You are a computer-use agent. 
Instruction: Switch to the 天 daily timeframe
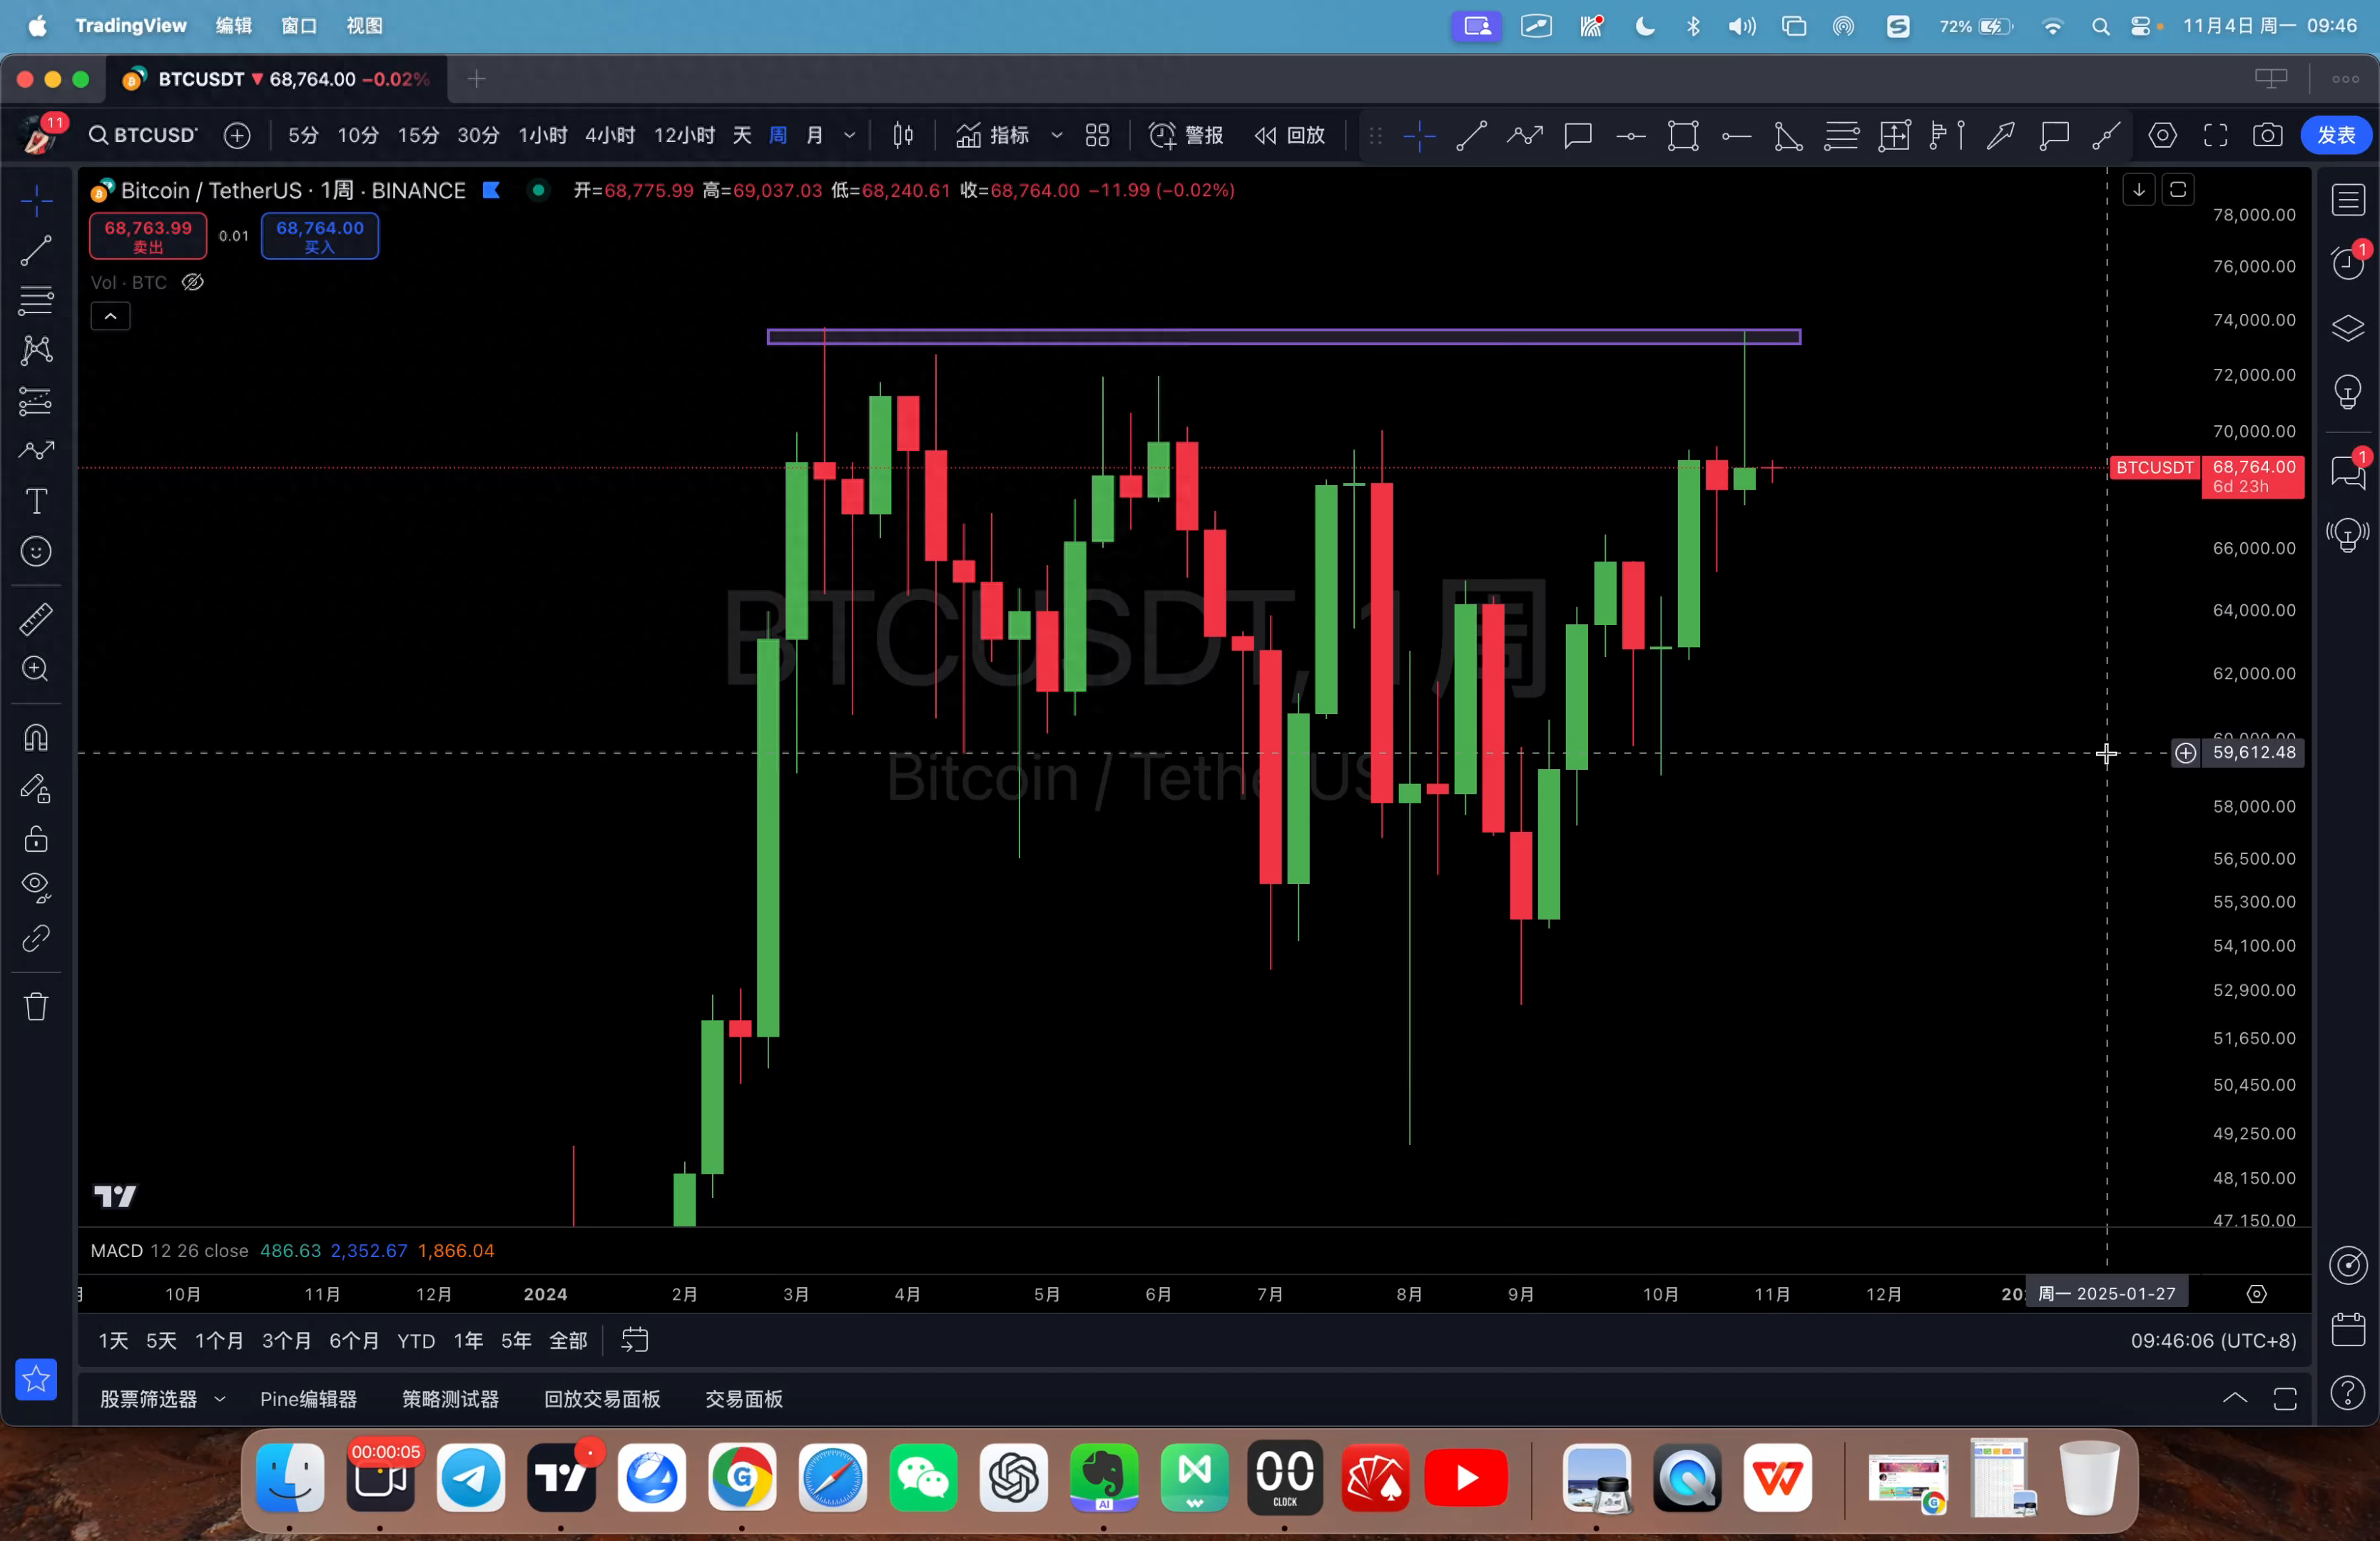[x=742, y=135]
